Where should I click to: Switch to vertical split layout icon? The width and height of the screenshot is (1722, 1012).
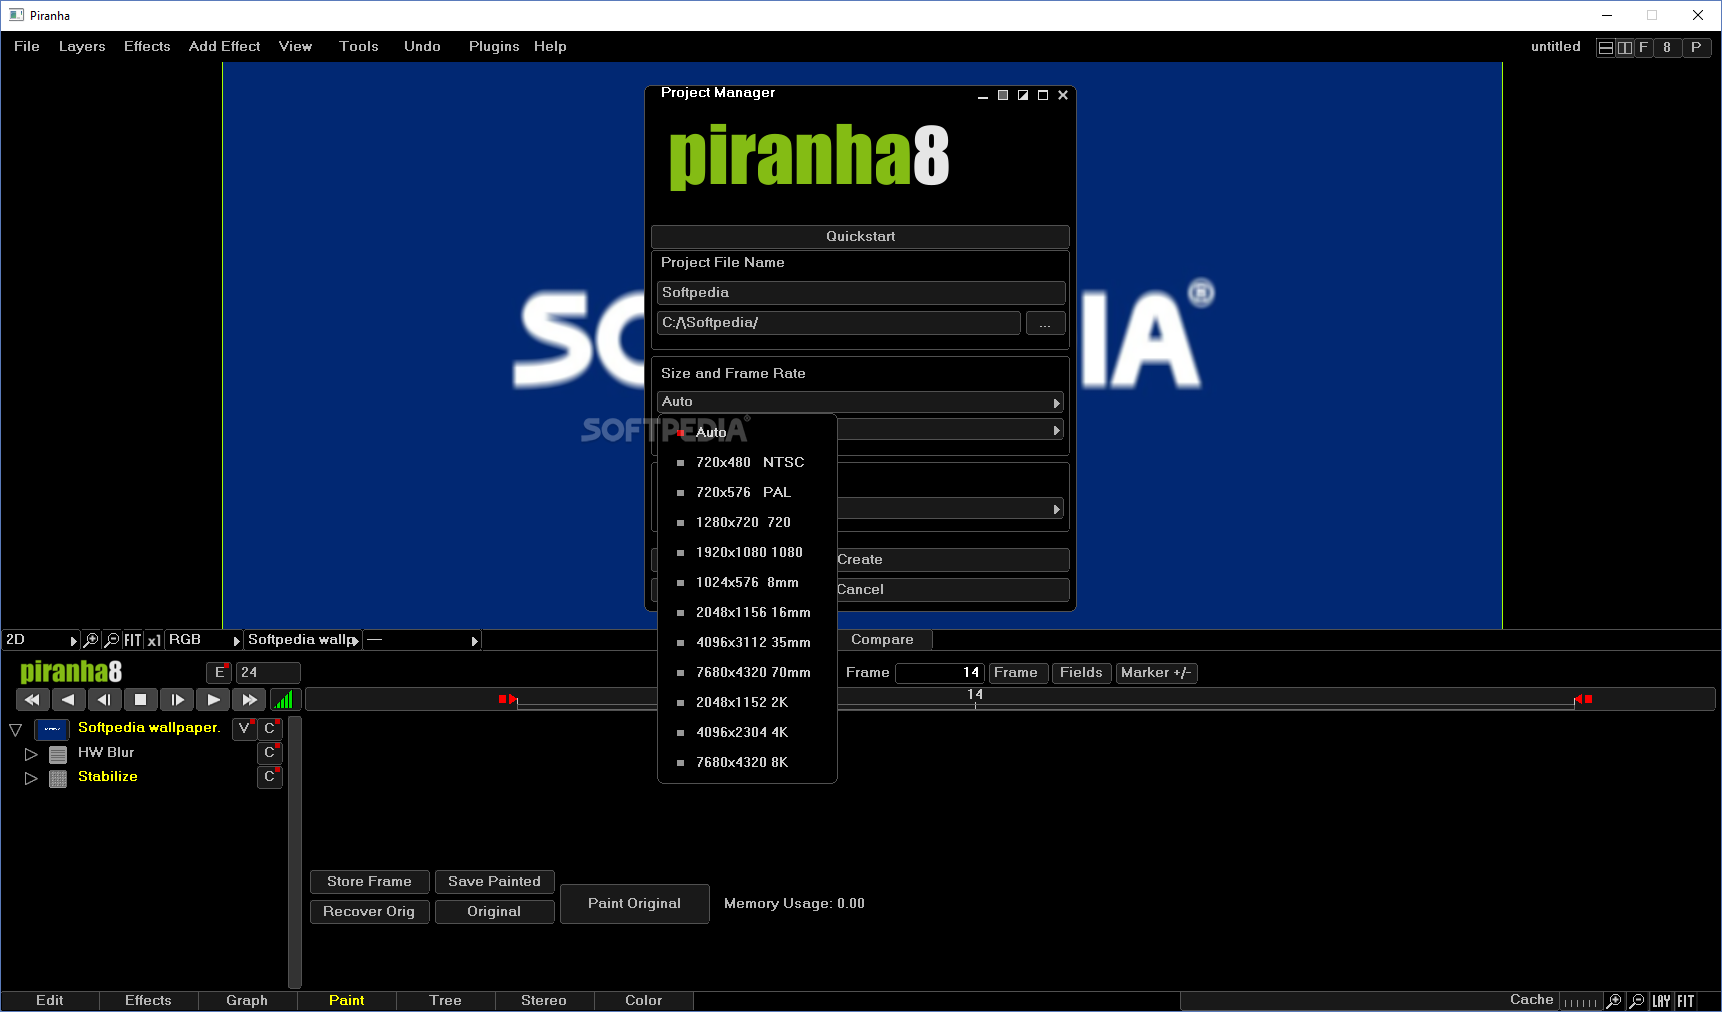1625,47
